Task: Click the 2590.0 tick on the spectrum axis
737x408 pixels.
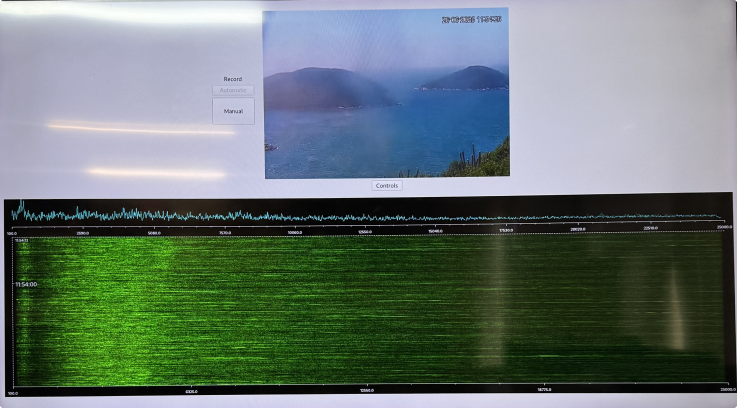Action: [x=83, y=232]
